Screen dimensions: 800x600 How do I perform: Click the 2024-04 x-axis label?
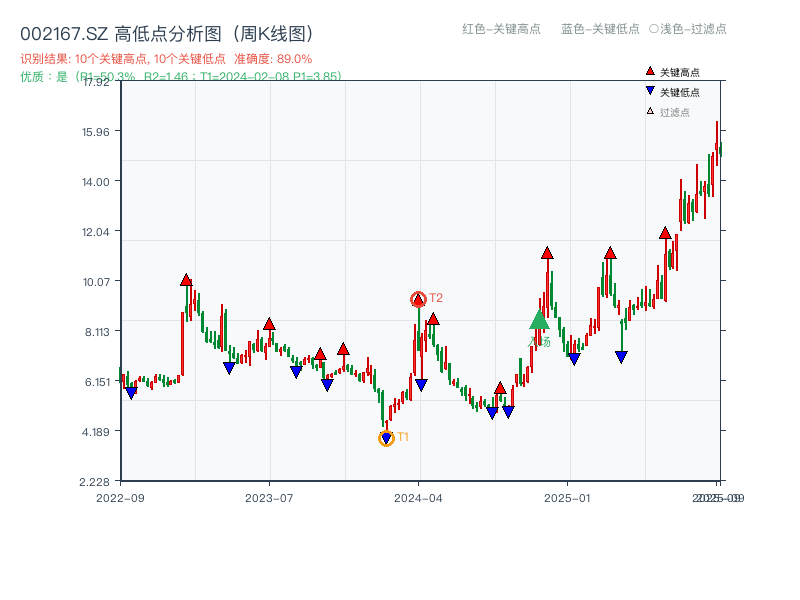point(418,498)
